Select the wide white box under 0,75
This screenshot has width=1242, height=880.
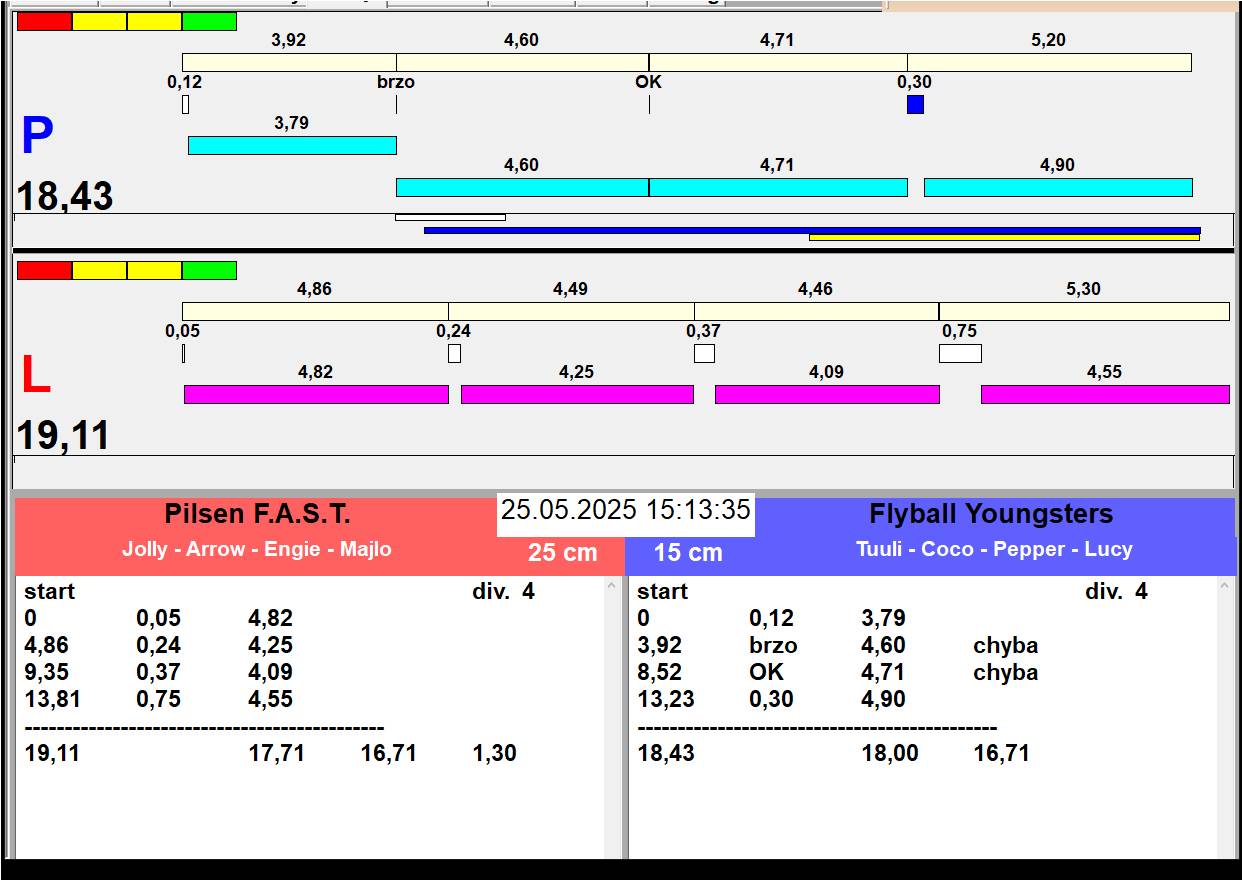click(x=960, y=353)
